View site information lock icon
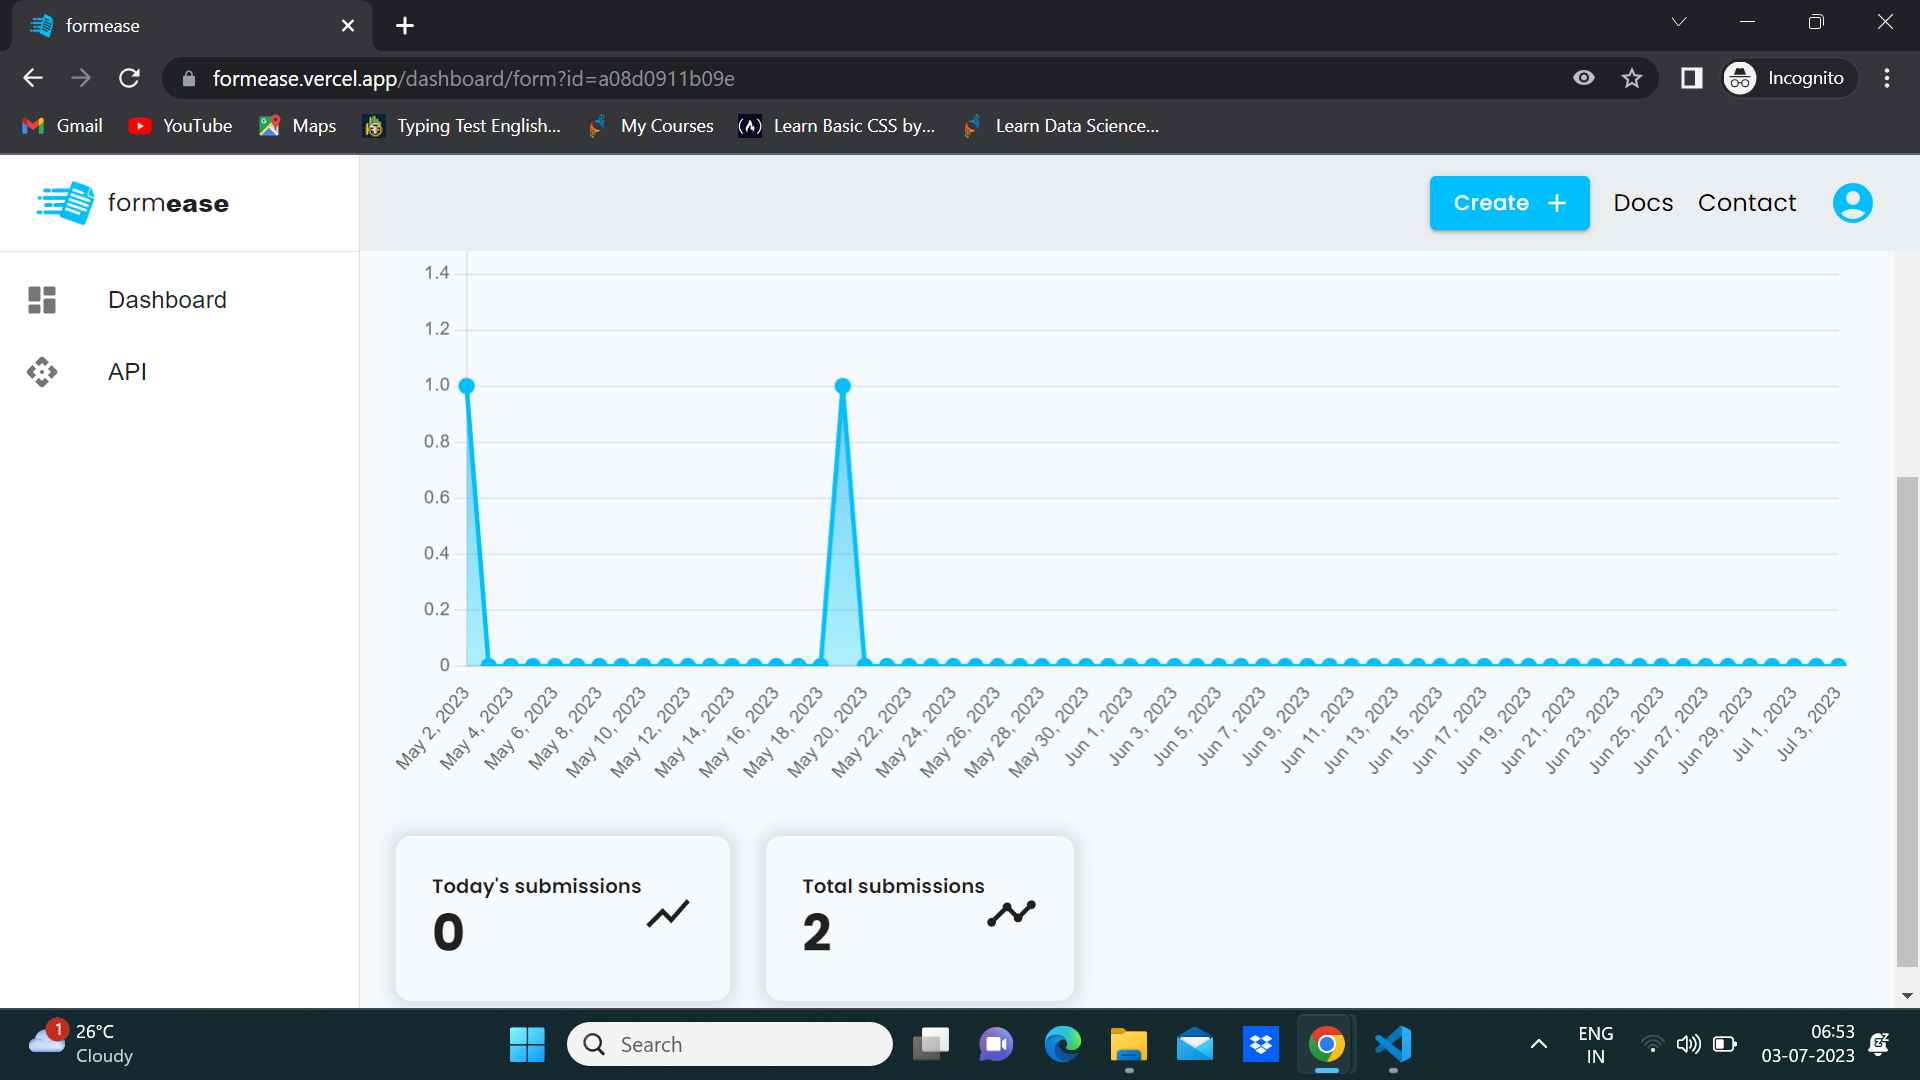1920x1080 pixels. coord(189,78)
